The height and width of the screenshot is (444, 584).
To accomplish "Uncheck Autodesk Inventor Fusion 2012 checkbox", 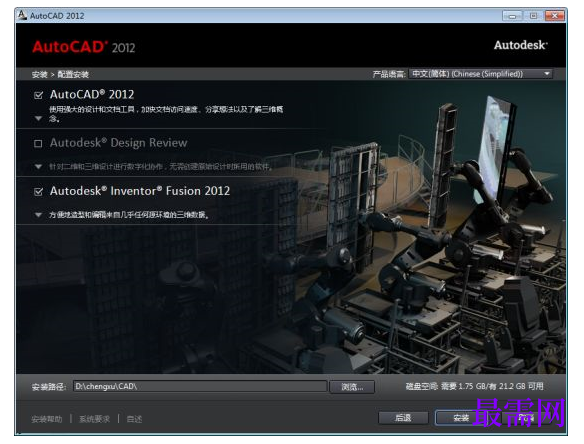I will click(x=38, y=192).
